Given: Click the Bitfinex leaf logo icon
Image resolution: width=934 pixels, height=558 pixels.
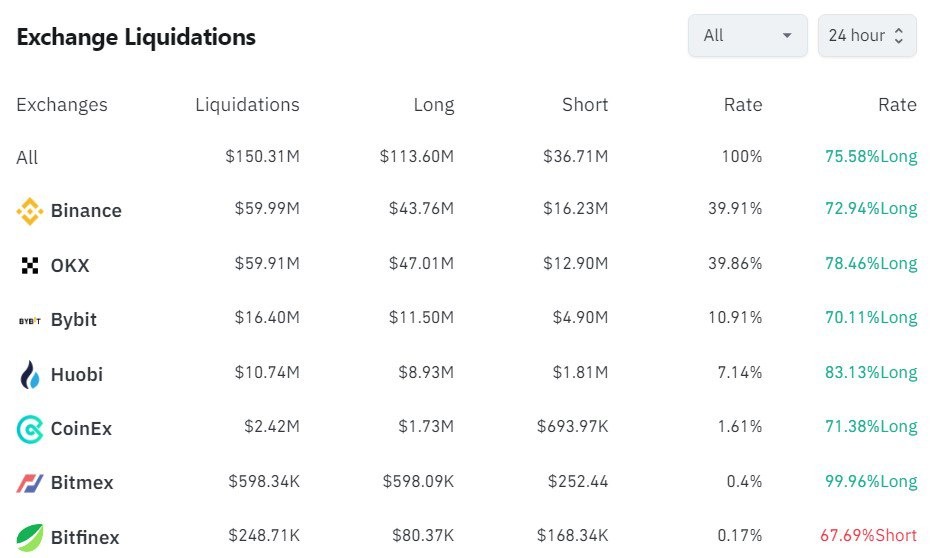Looking at the screenshot, I should click(x=30, y=537).
